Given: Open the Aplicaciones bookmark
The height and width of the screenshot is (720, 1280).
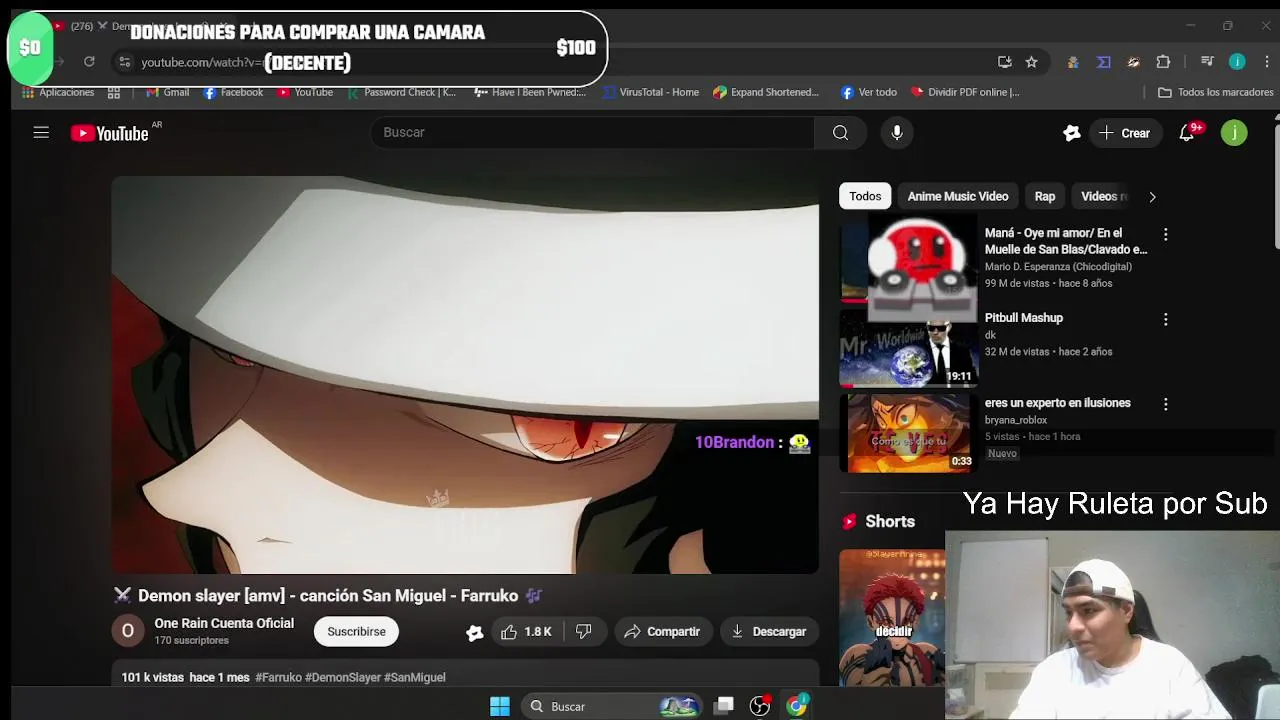Looking at the screenshot, I should click(x=58, y=92).
